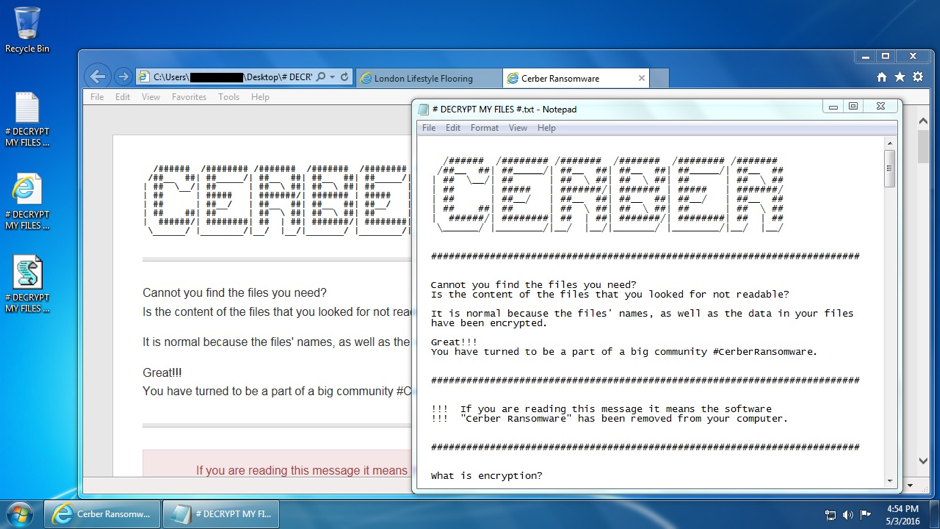
Task: Open Internet Explorer Edit menu
Action: coord(122,97)
